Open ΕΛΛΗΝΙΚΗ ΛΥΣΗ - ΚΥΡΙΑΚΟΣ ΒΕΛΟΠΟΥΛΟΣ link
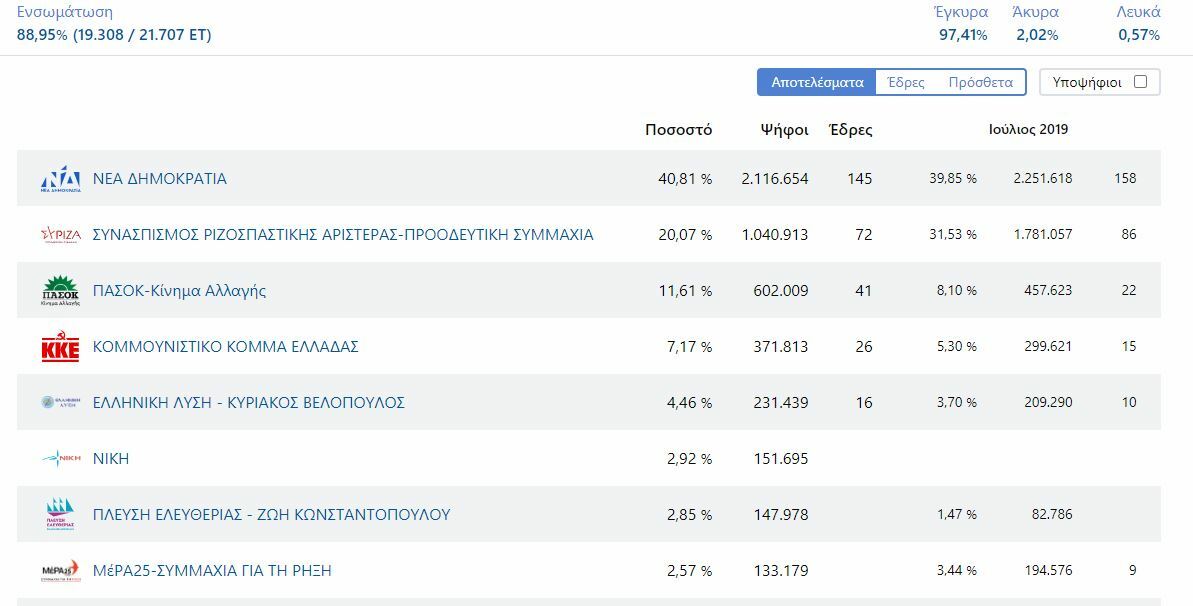Viewport: 1193px width, 606px height. [x=248, y=403]
